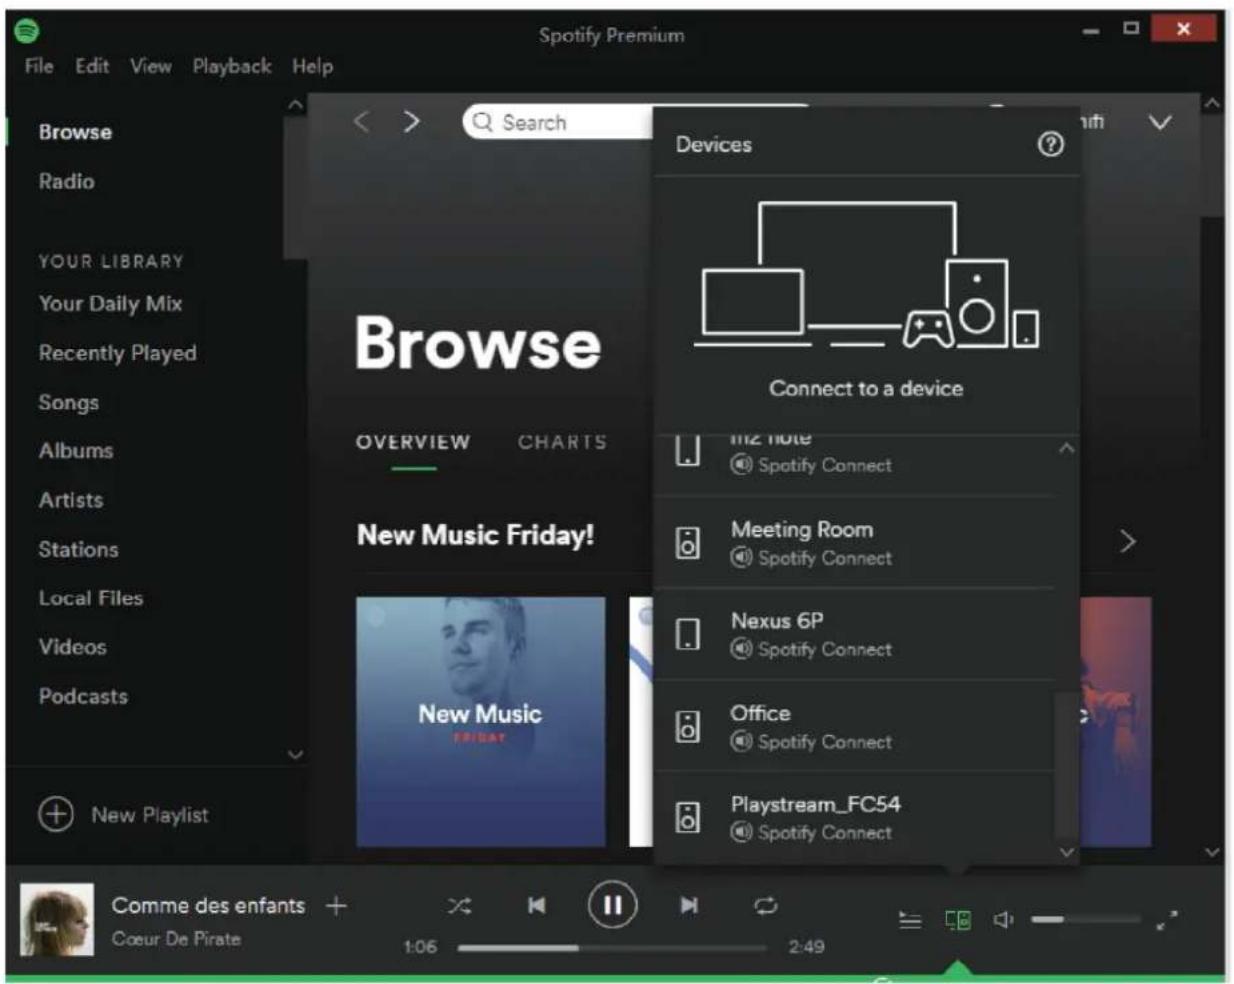Viewport: 1234px width, 984px height.
Task: Close the Devices popup via the green devices icon
Action: pos(958,920)
